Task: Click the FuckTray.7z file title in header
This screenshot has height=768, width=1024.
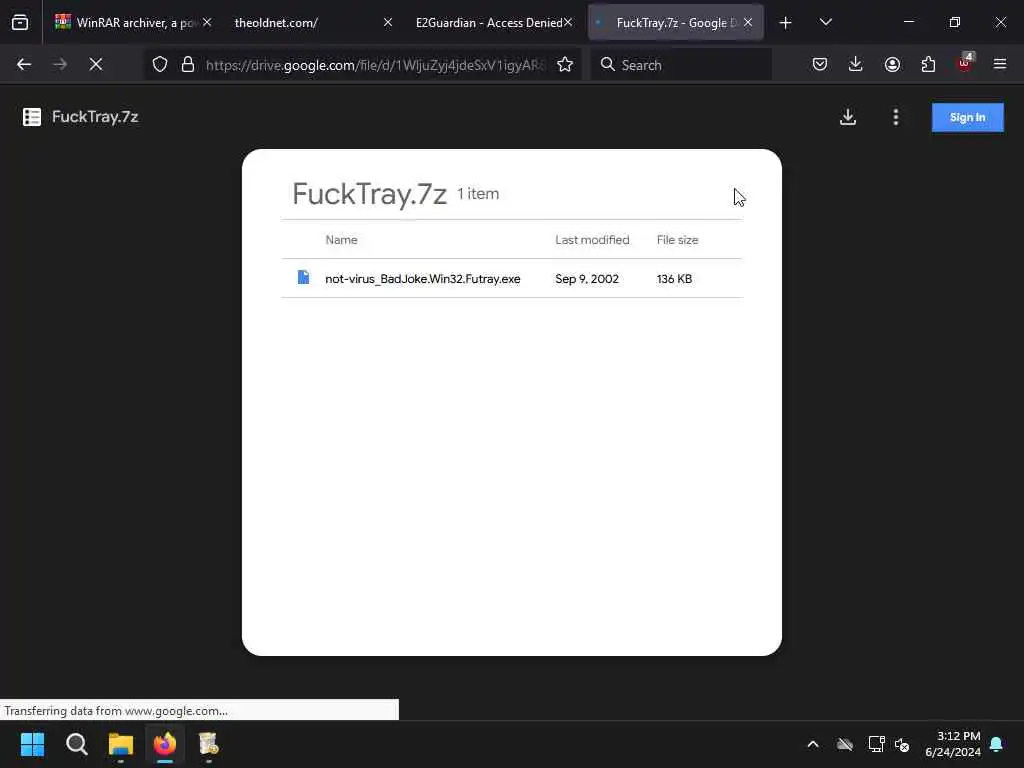Action: pos(95,117)
